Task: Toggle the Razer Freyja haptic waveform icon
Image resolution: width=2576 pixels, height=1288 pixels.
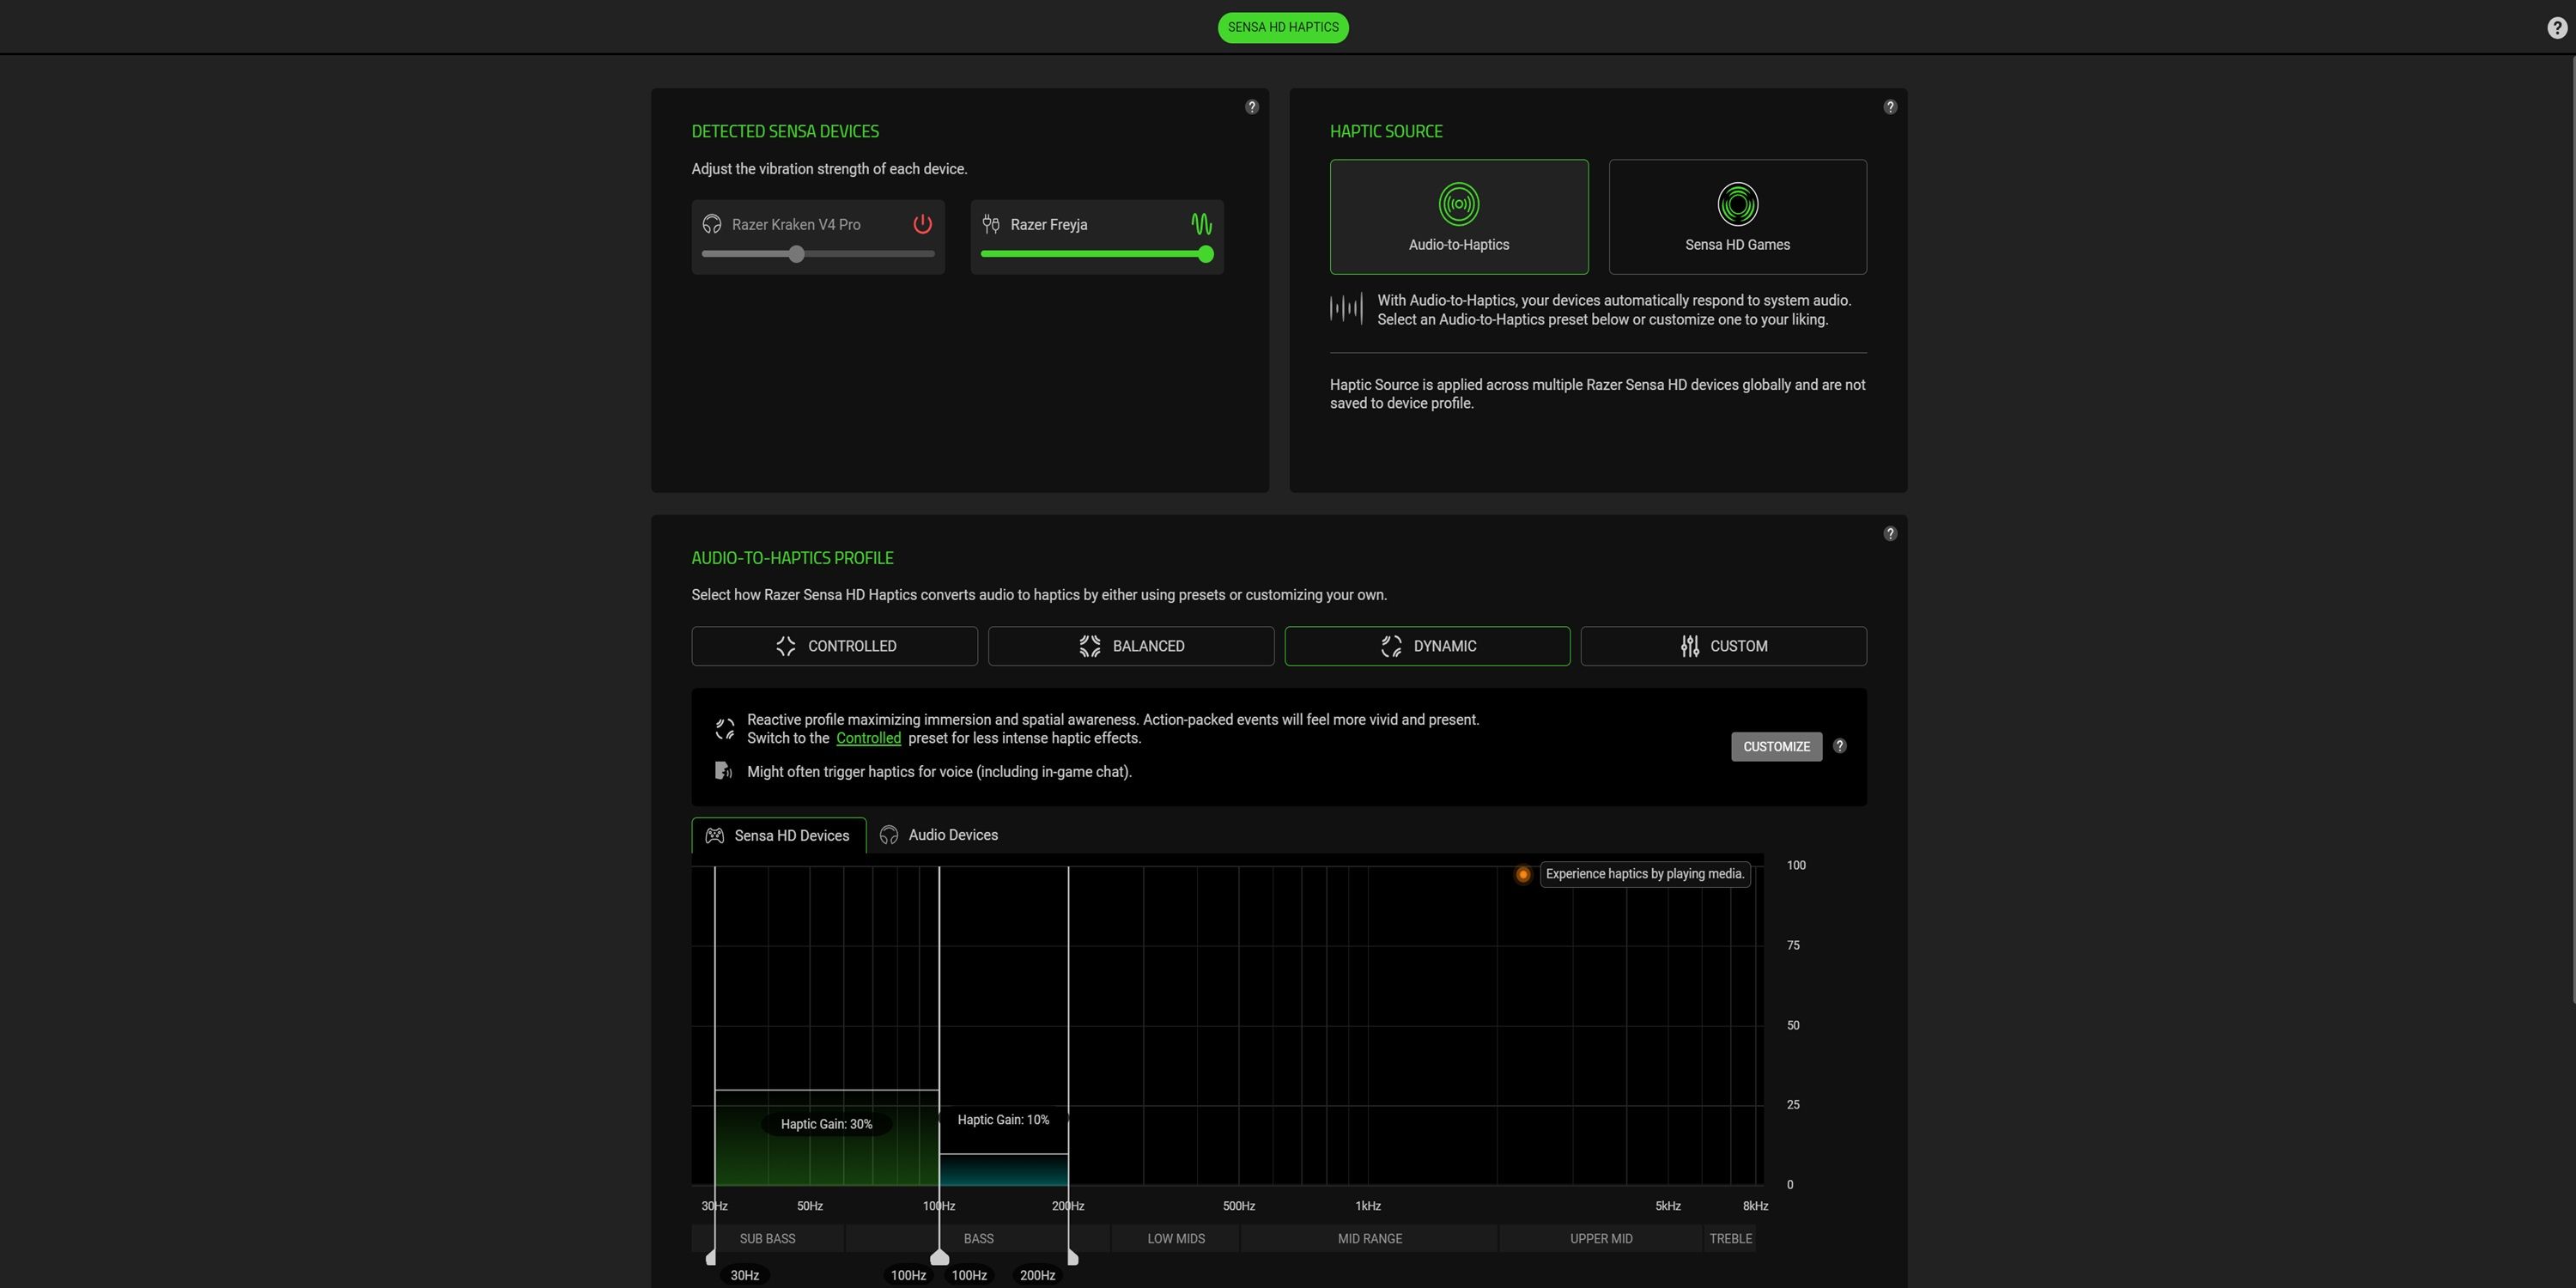Action: point(1201,224)
